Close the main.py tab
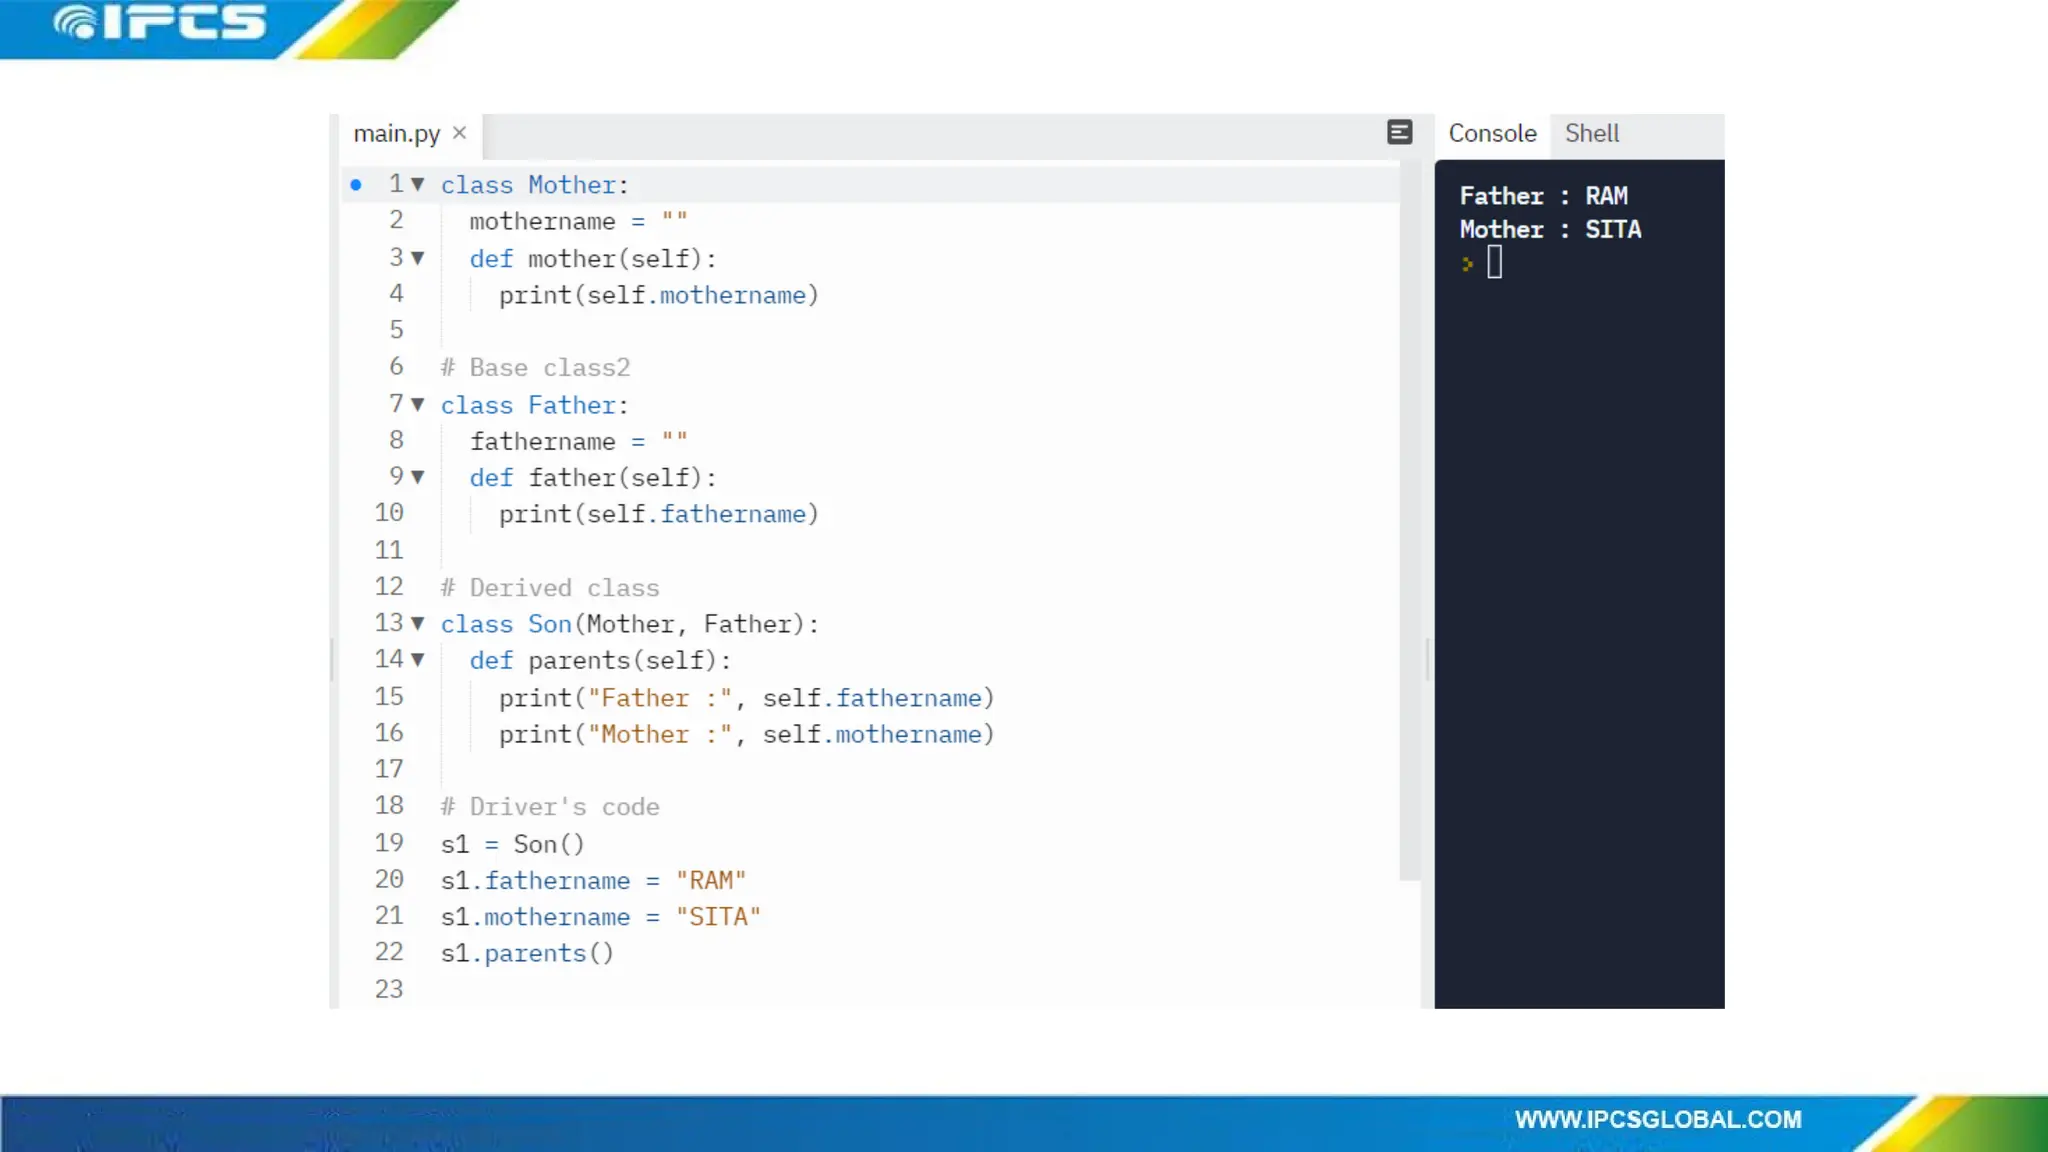Screen dimensions: 2048x1152 click(x=459, y=133)
